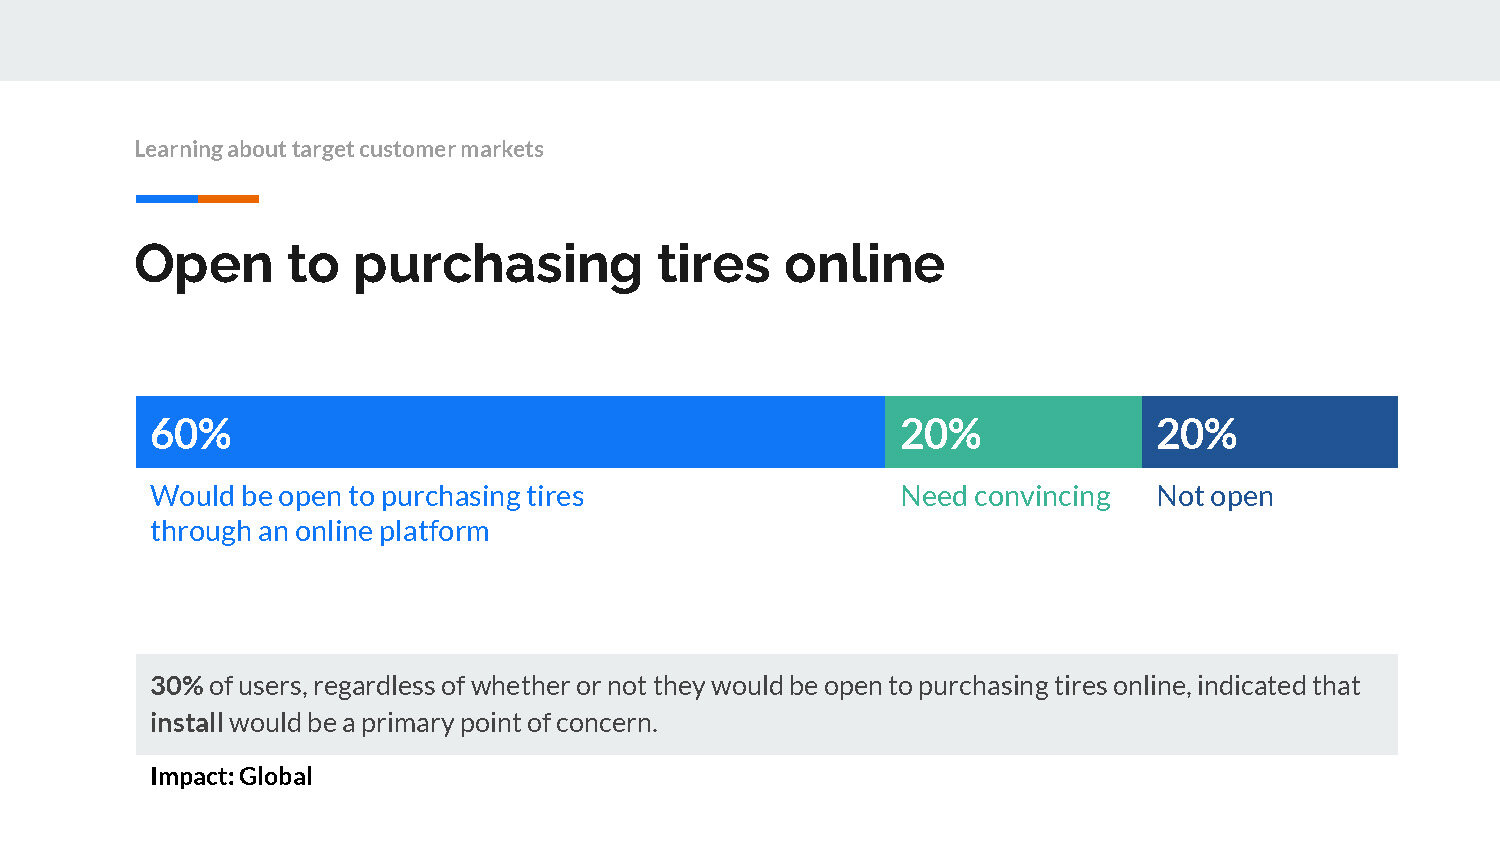Click the '20%' number above 'Not open'
Image resolution: width=1500 pixels, height=844 pixels.
[x=1196, y=434]
